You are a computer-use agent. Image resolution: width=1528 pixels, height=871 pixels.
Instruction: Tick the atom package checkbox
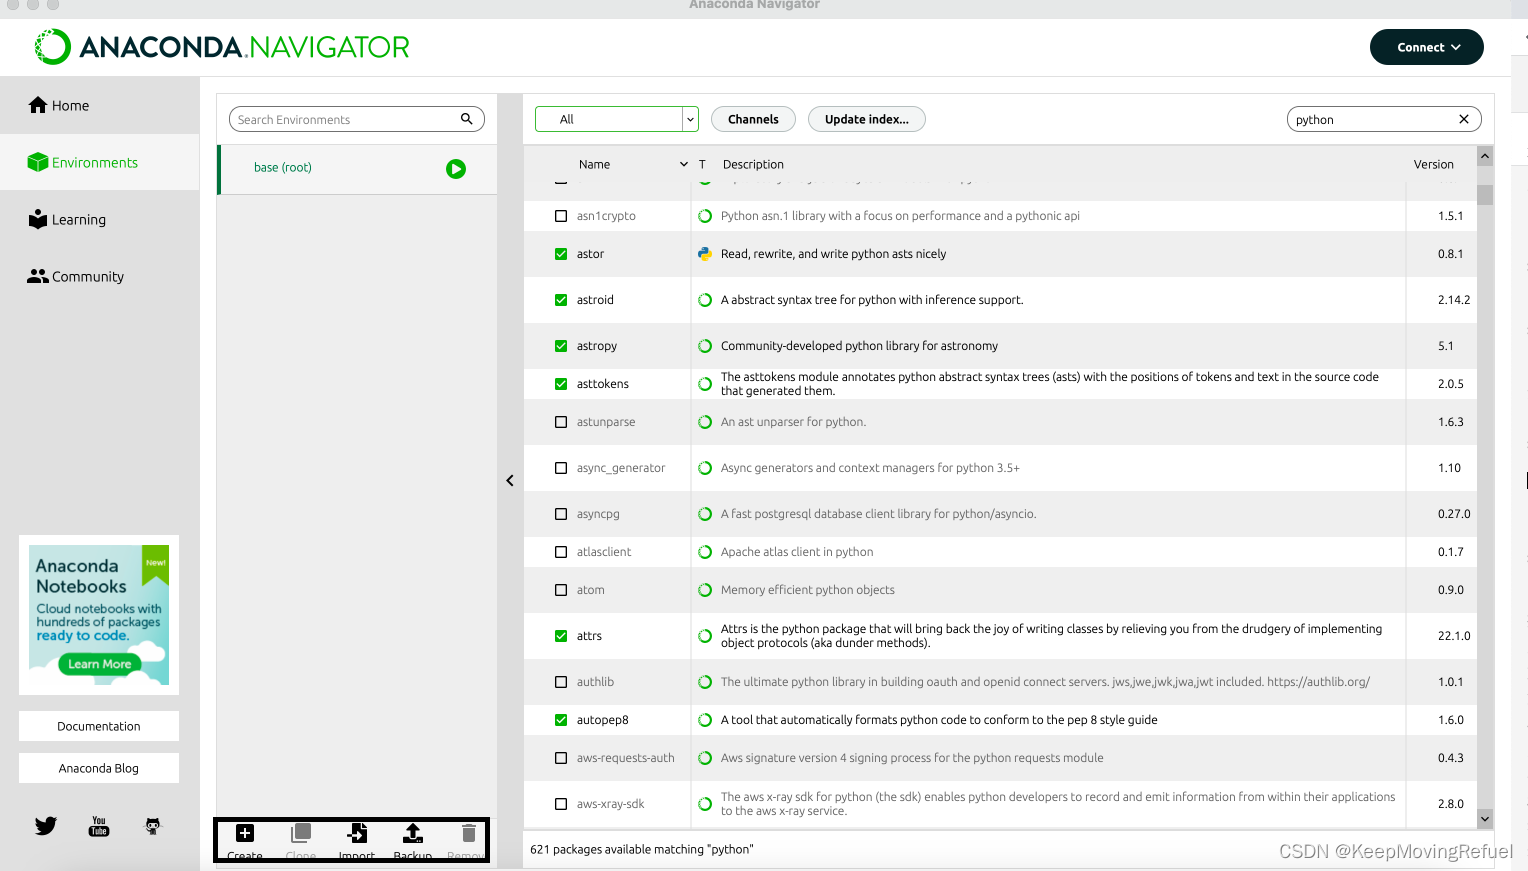point(561,590)
